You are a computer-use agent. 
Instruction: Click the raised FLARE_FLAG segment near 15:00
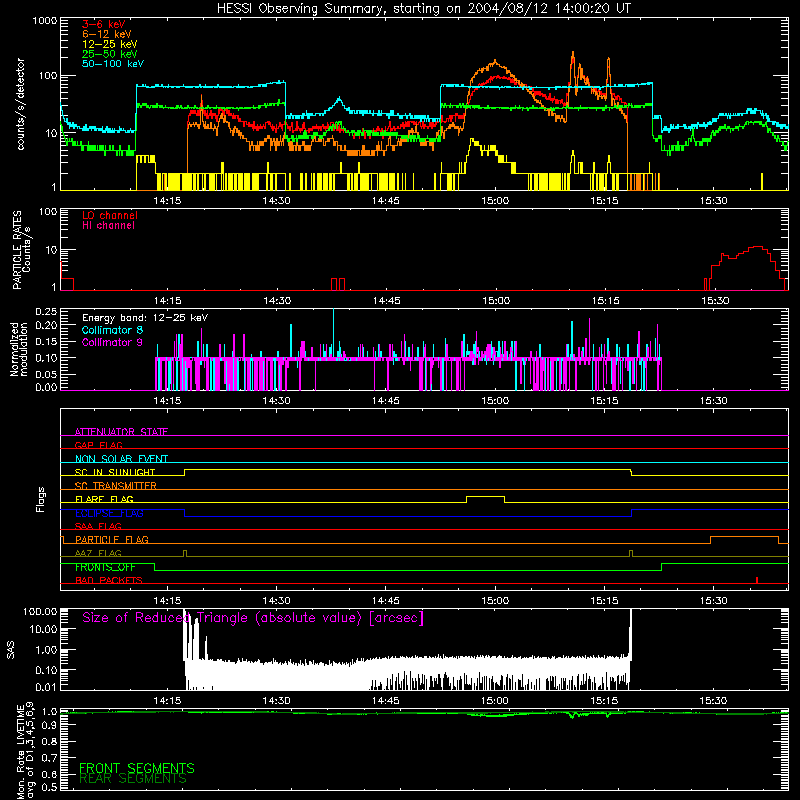tap(485, 496)
